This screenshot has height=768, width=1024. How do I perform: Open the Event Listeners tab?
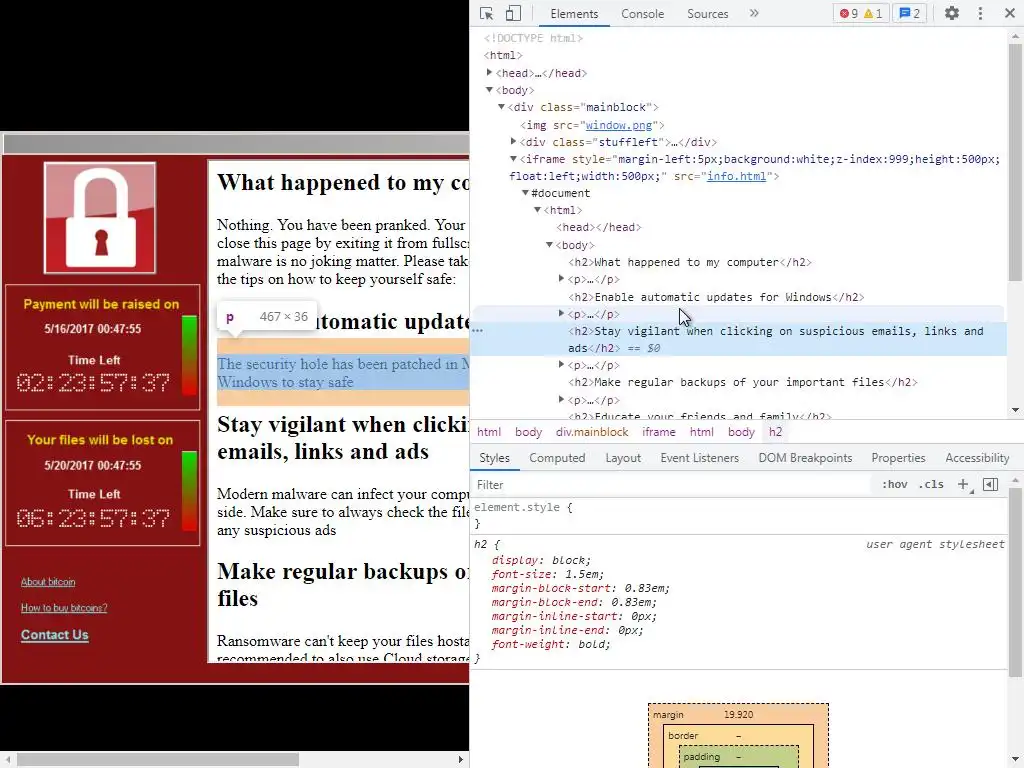pyautogui.click(x=699, y=458)
